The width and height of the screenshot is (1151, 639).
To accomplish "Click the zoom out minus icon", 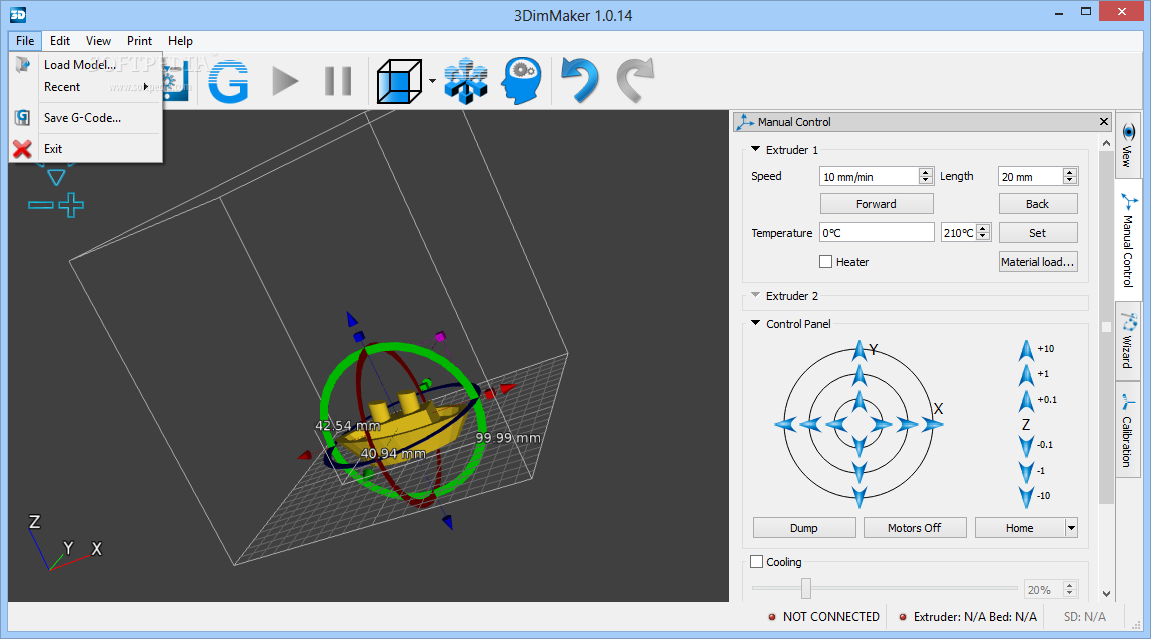I will click(40, 205).
